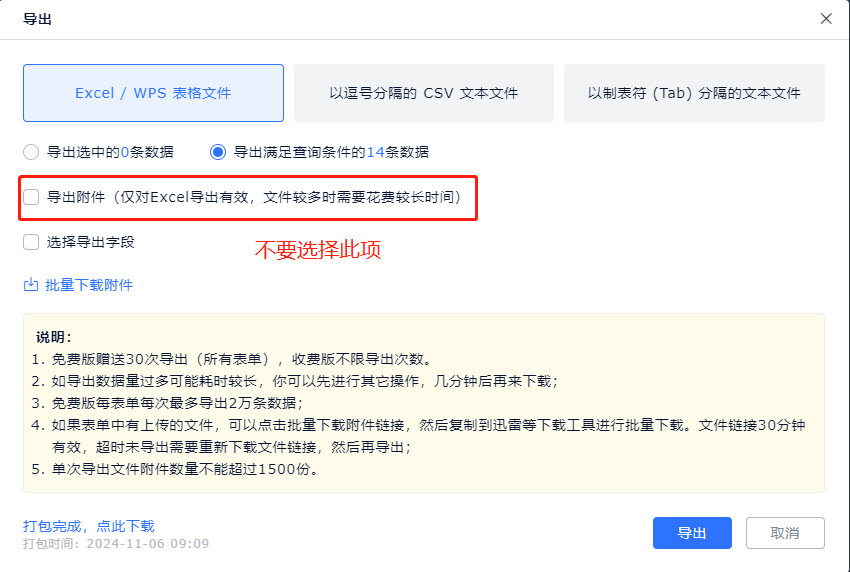Click the 导出 dialog title text
850x572 pixels.
click(x=37, y=19)
